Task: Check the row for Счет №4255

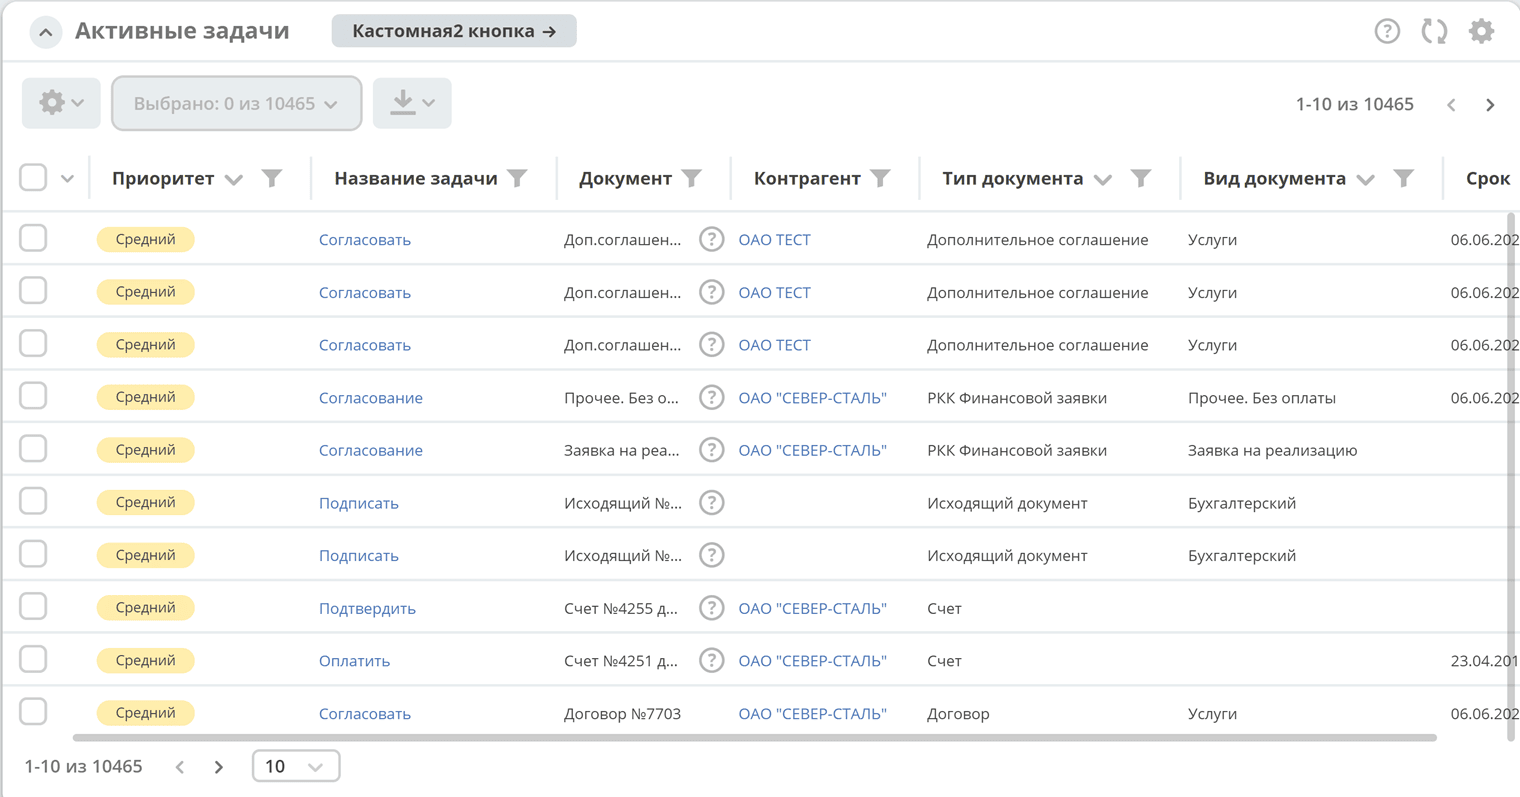Action: pyautogui.click(x=33, y=606)
